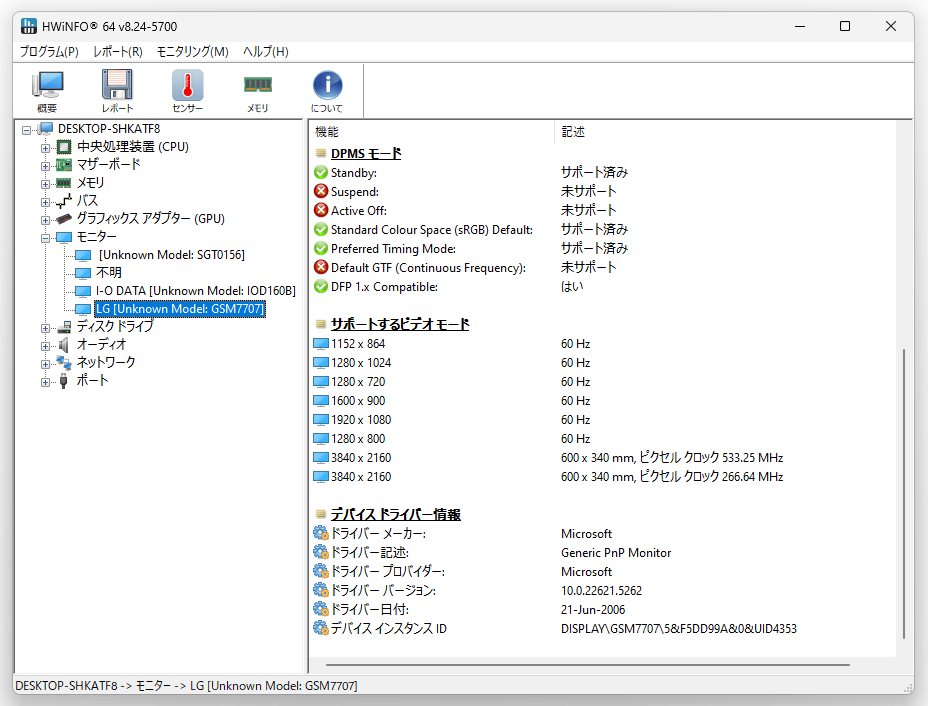The height and width of the screenshot is (706, 928).
Task: Select the 1600 x 900 video mode row
Action: [602, 401]
